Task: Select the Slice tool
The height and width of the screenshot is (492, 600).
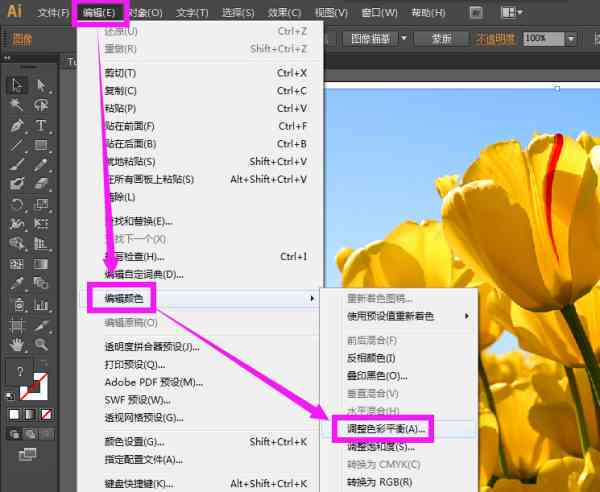Action: point(41,325)
